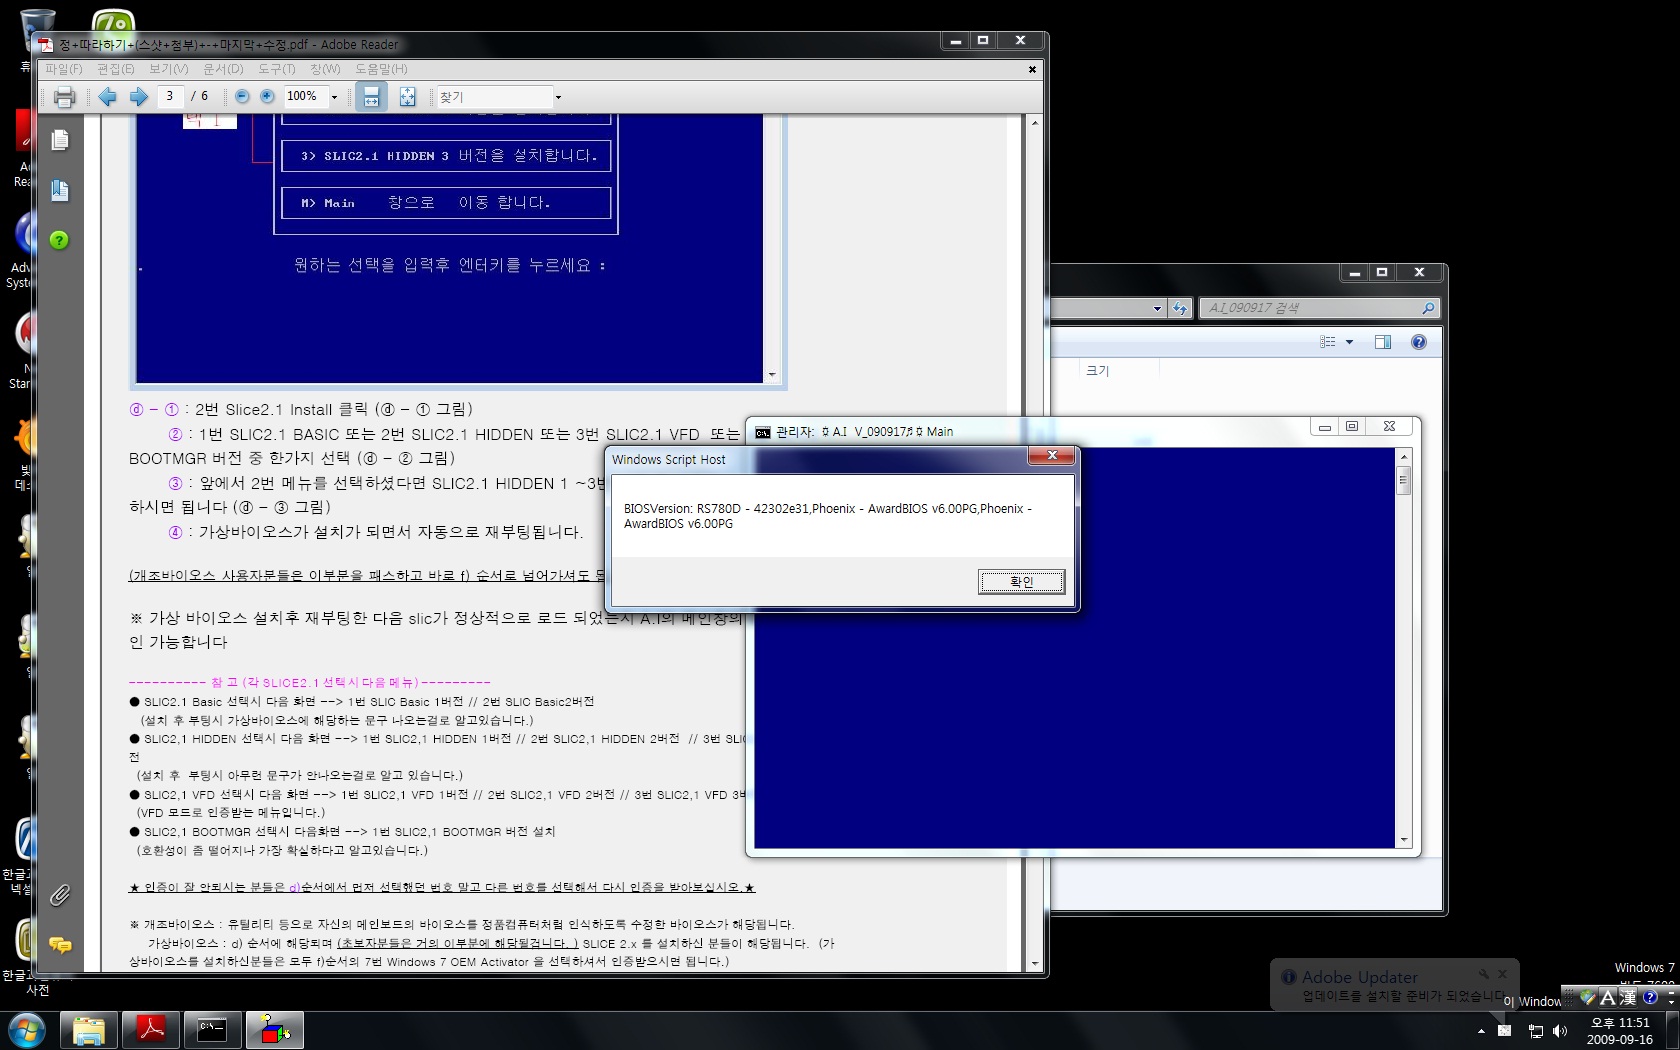Screen dimensions: 1680x1050
Task: Open the 파일(F) menu
Action: point(63,69)
